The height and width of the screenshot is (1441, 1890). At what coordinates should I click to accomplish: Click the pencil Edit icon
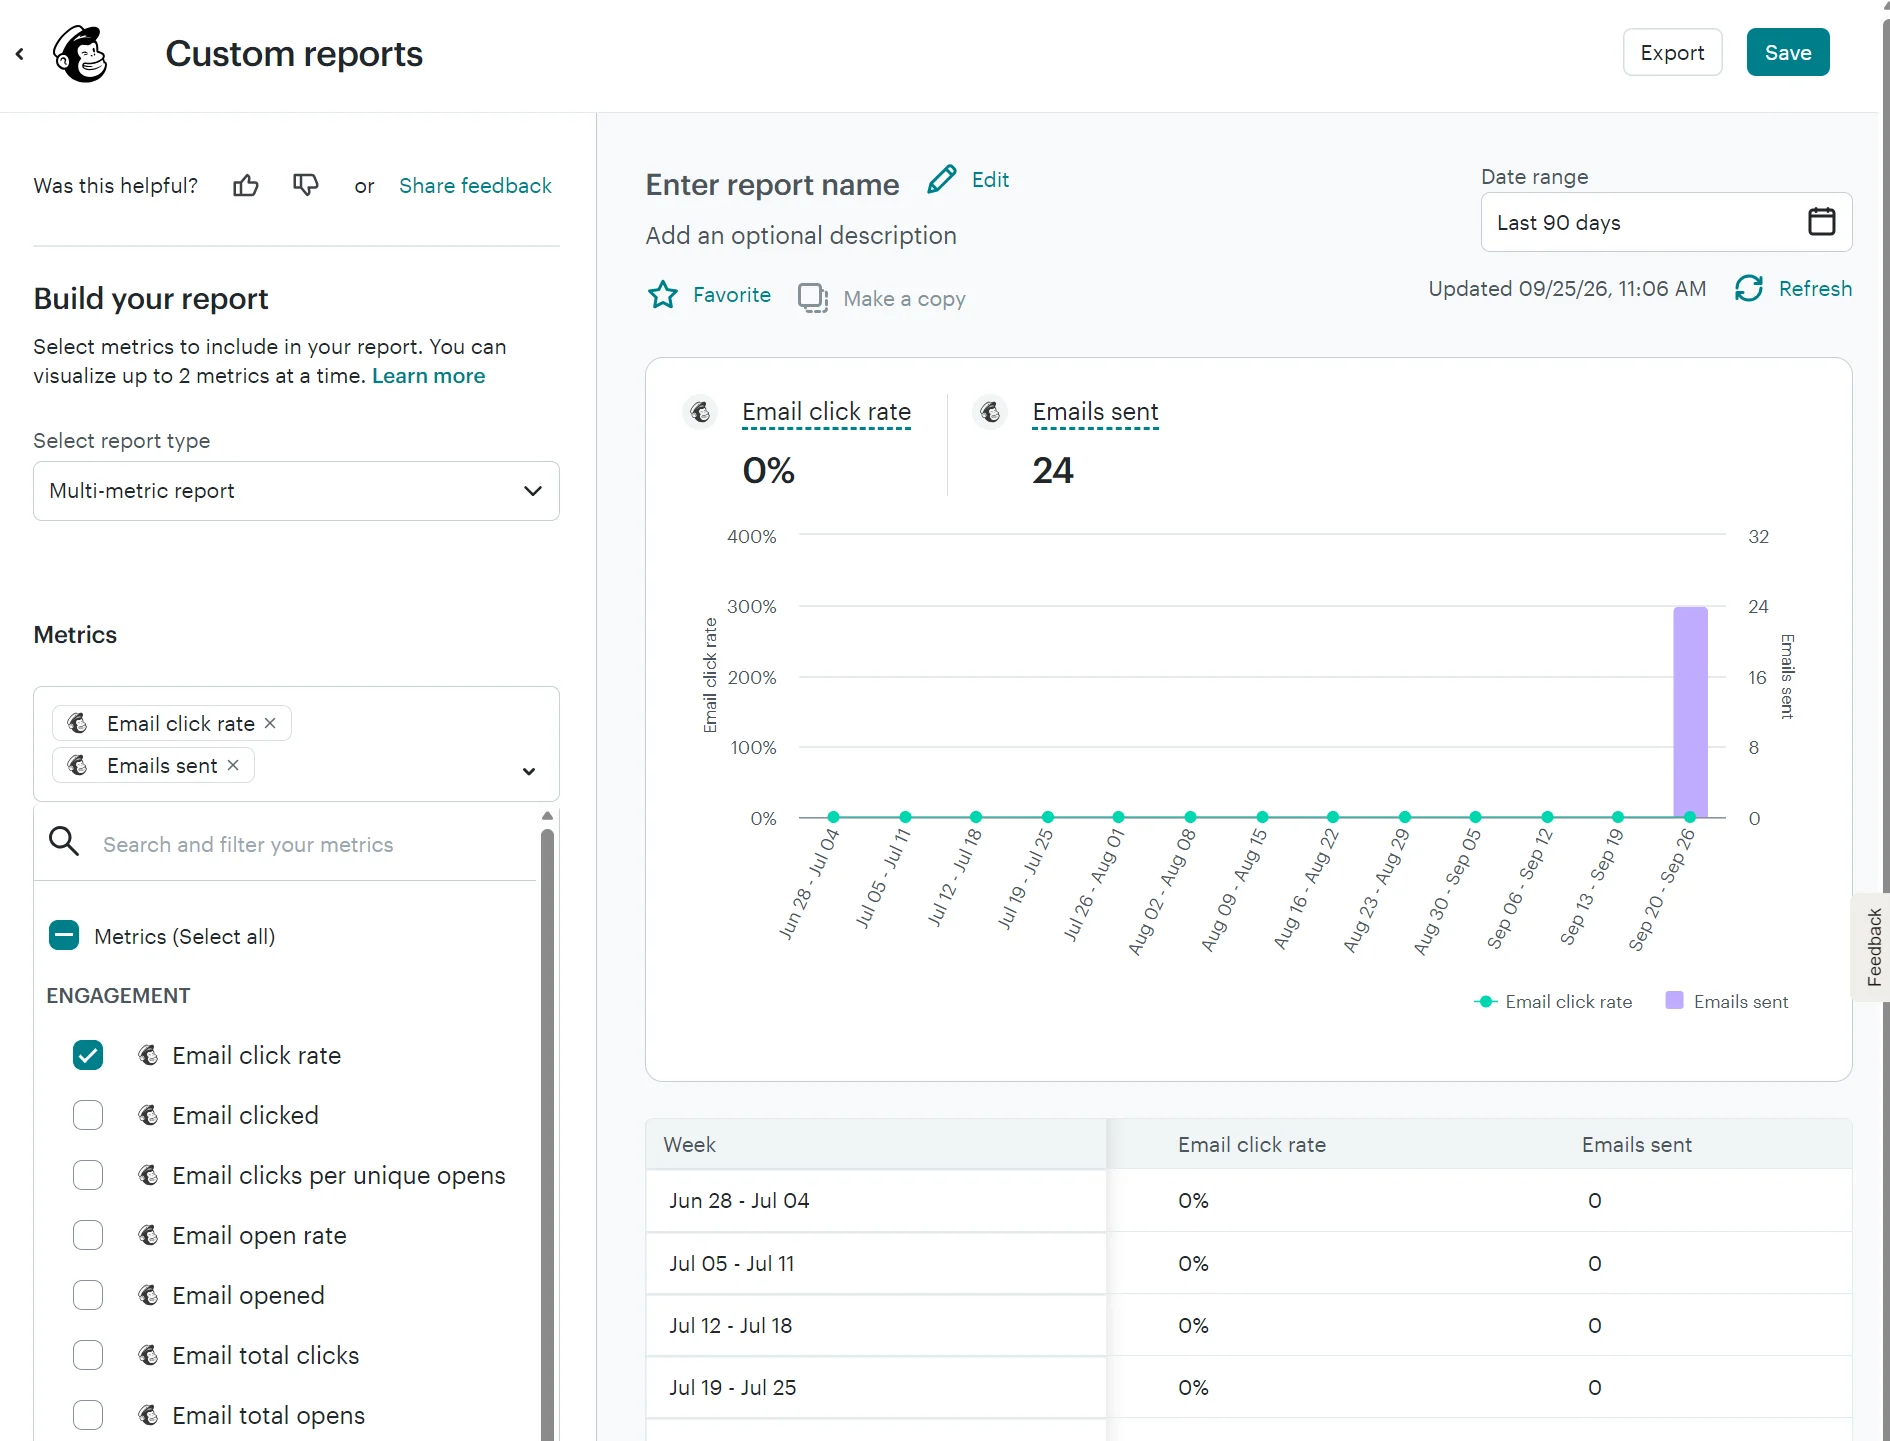941,180
